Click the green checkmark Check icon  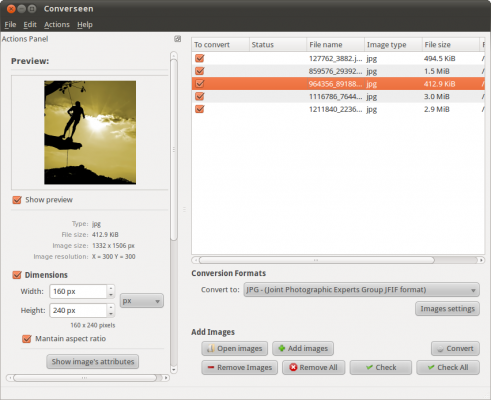(369, 367)
